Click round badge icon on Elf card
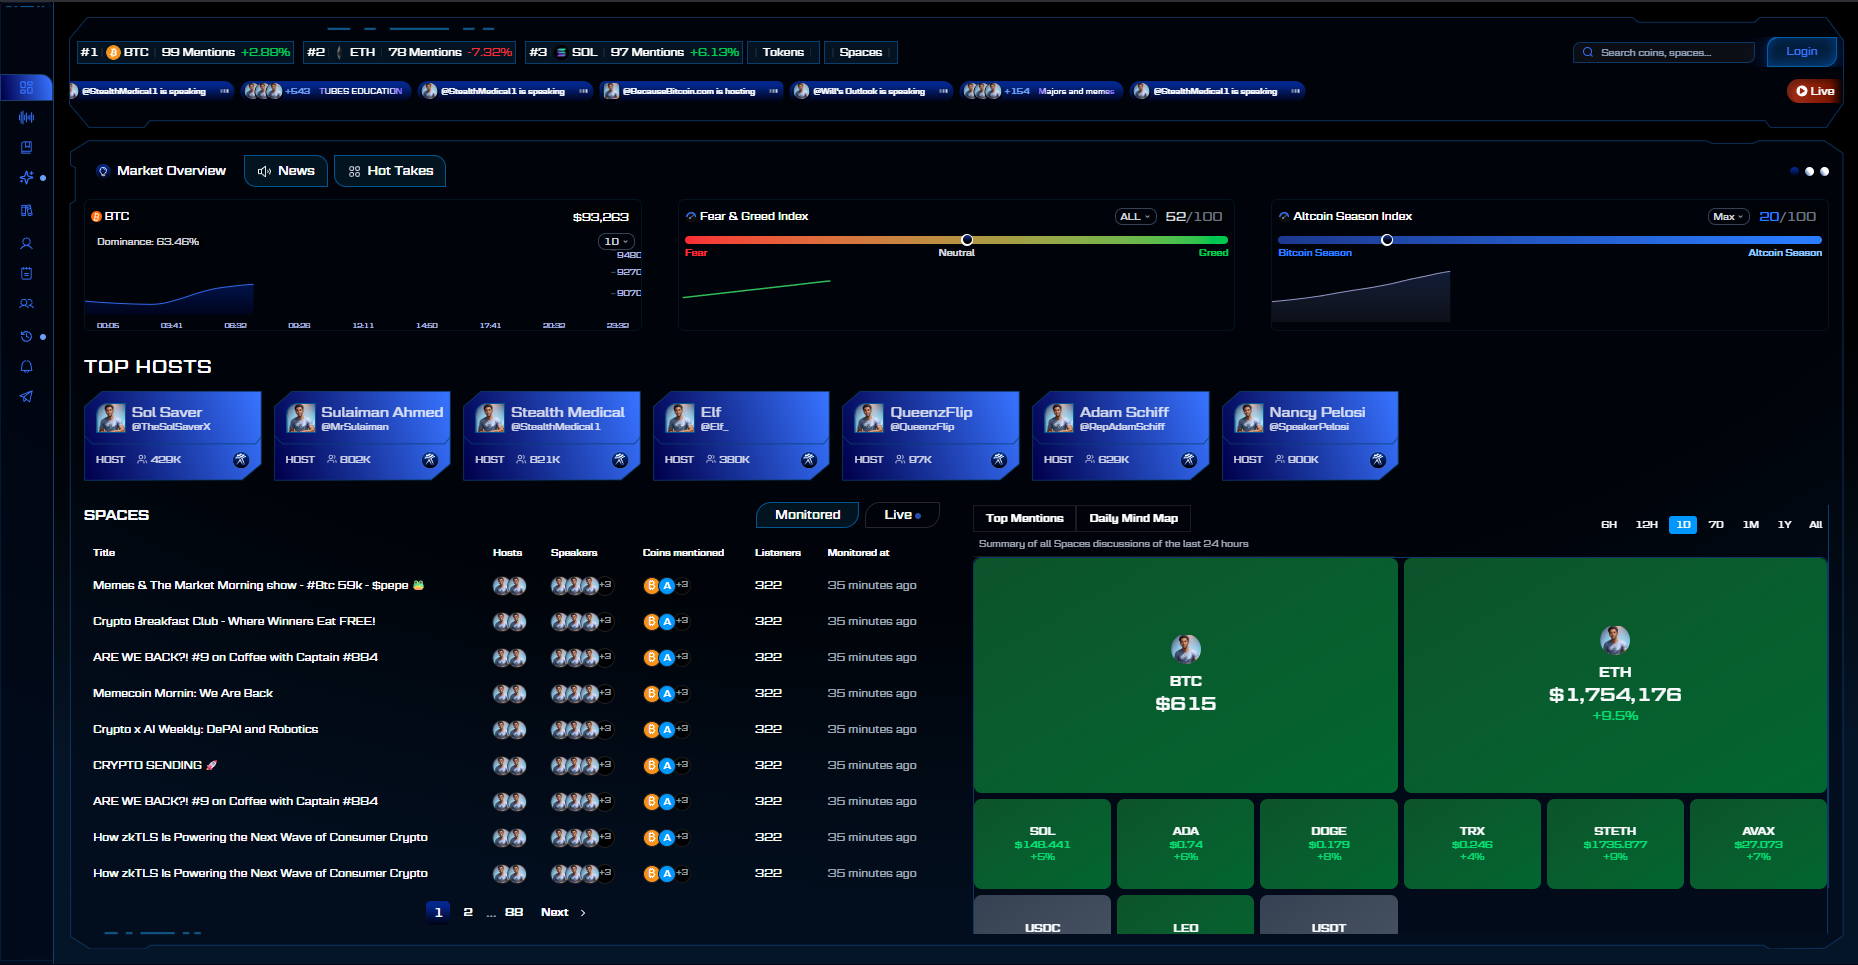Image resolution: width=1858 pixels, height=965 pixels. (x=809, y=460)
